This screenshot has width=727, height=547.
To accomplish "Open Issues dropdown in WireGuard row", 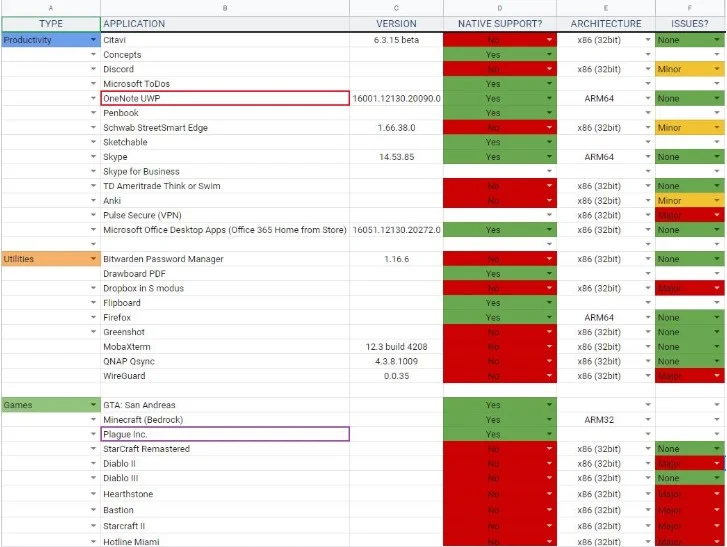I will click(x=717, y=376).
